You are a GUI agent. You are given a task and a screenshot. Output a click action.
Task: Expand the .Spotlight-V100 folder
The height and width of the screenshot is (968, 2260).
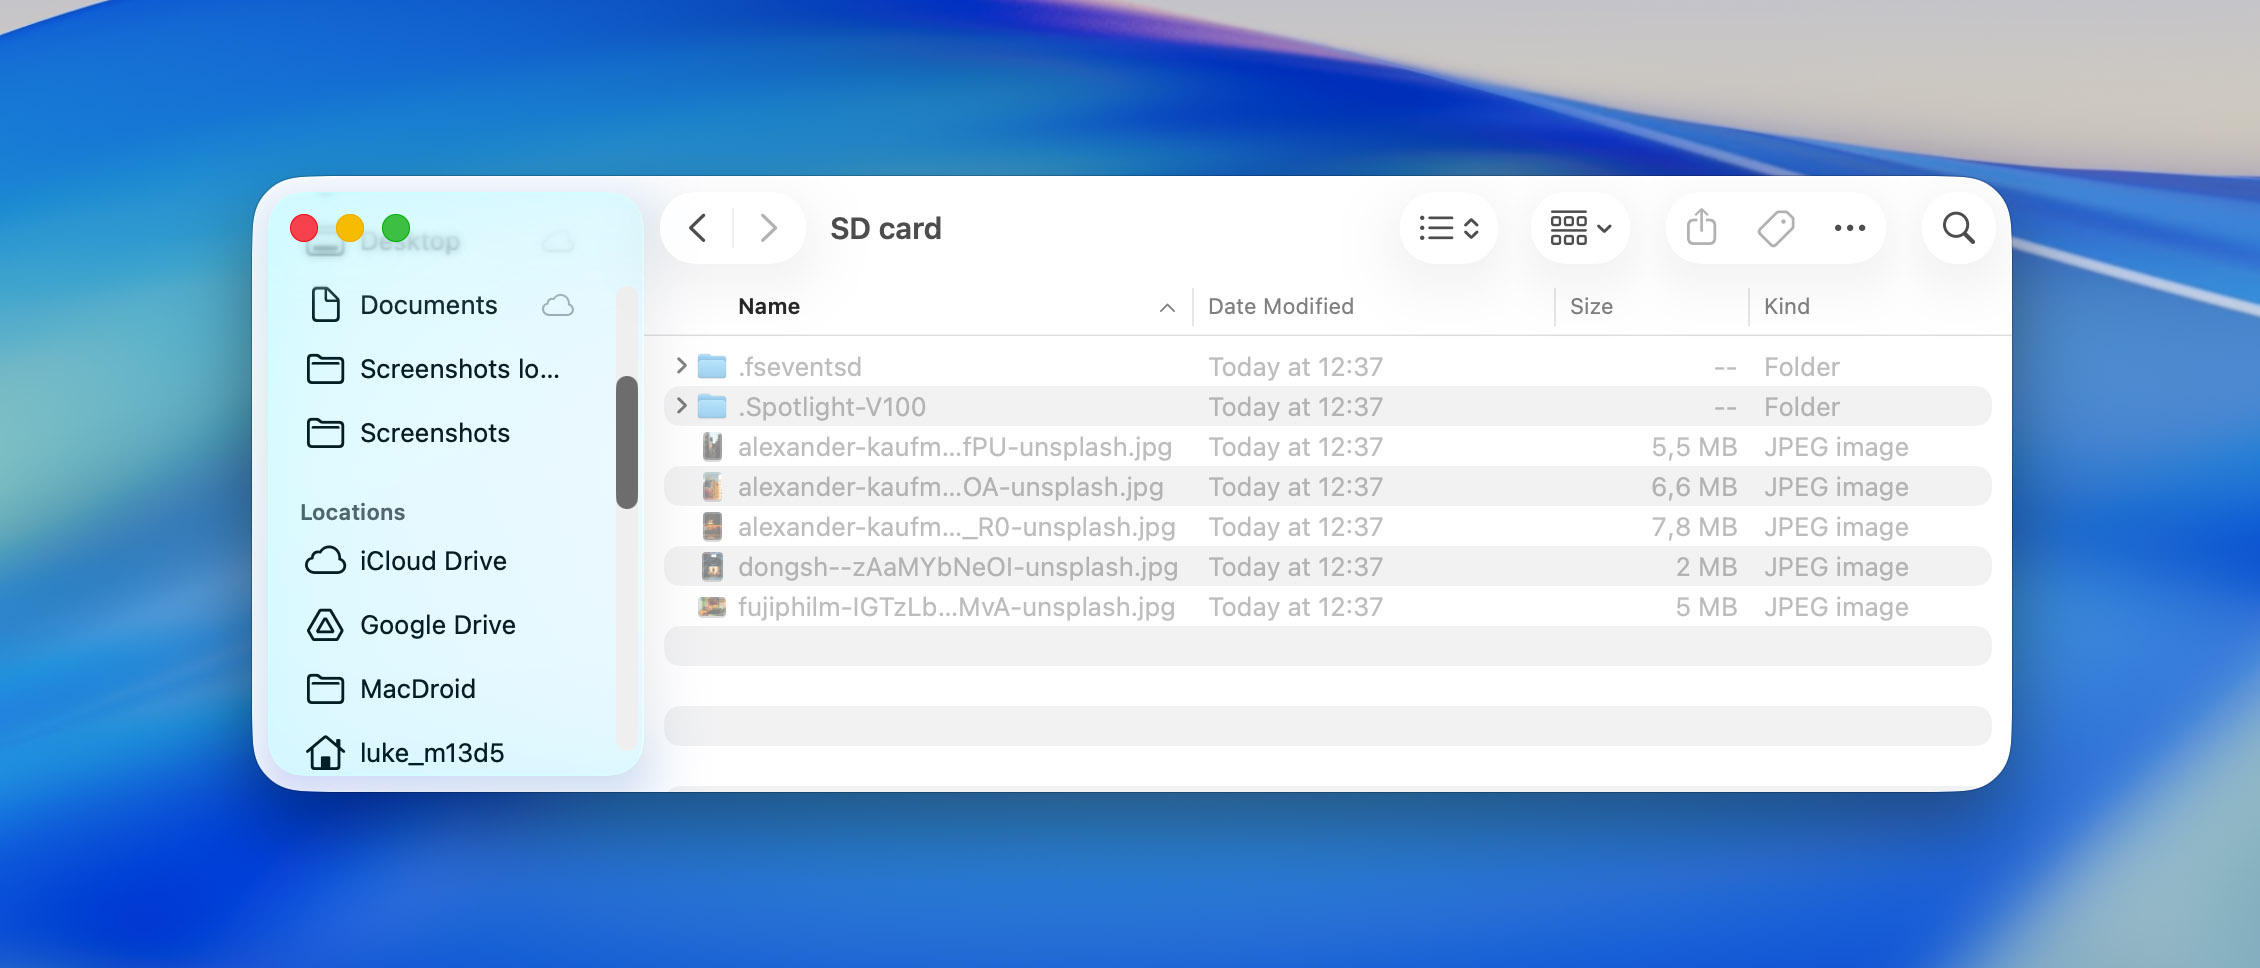click(681, 406)
